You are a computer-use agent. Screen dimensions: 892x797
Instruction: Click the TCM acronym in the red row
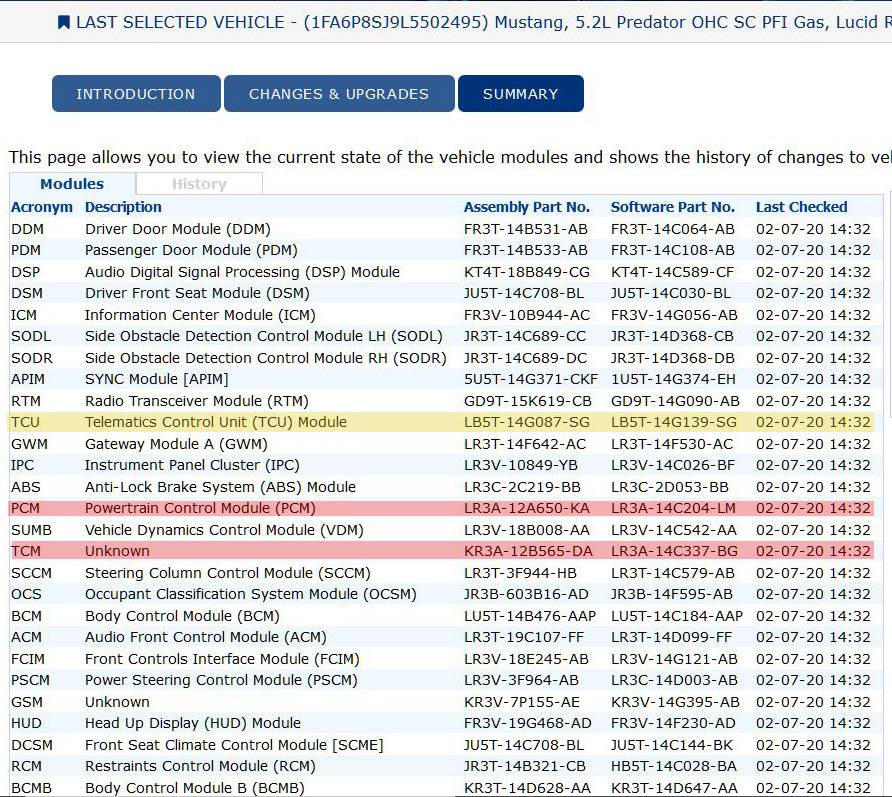tap(26, 551)
